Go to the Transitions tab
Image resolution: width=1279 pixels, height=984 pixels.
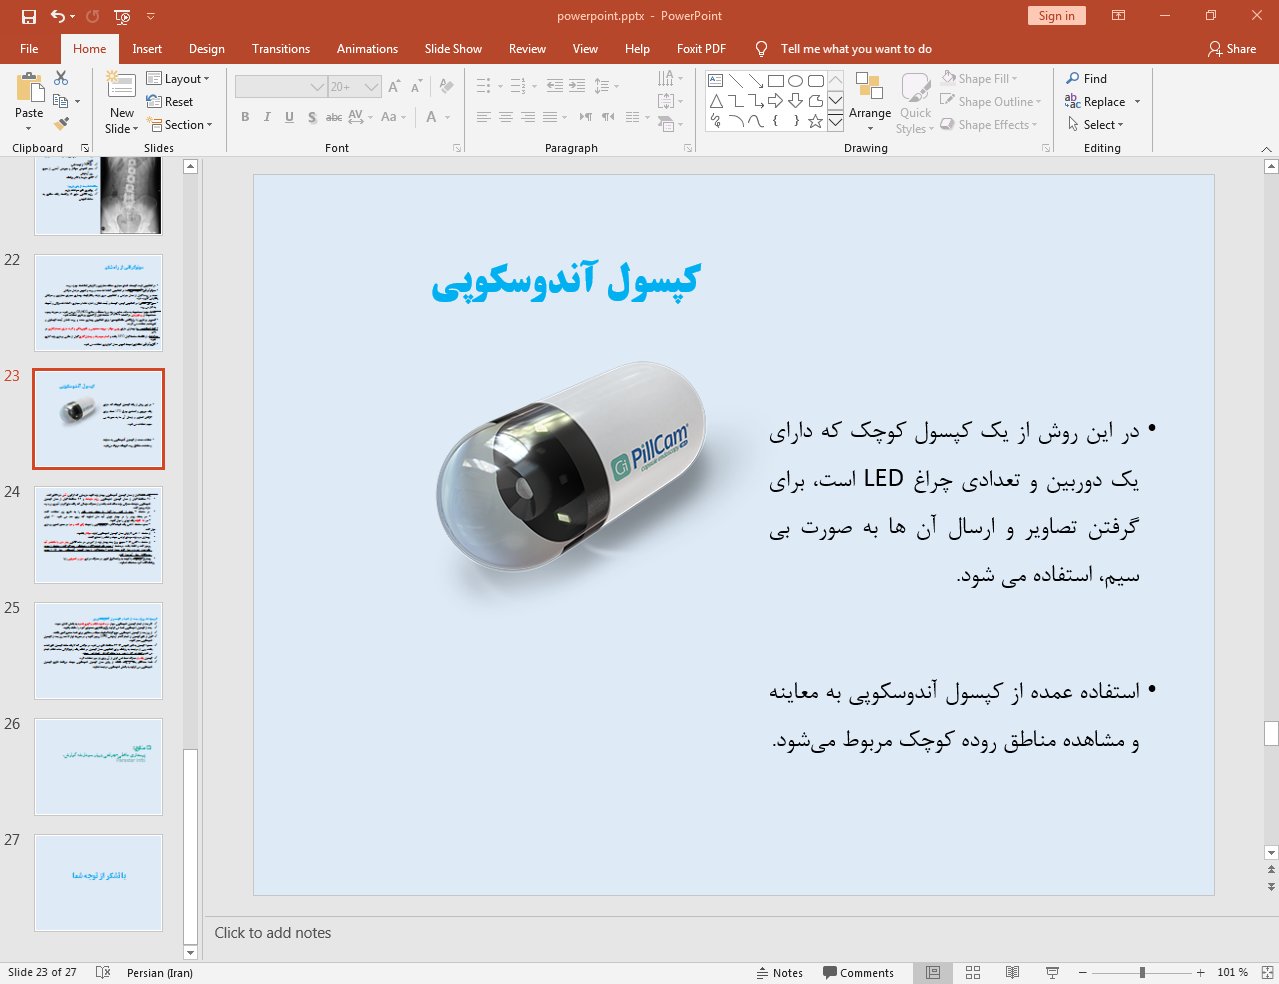coord(281,49)
